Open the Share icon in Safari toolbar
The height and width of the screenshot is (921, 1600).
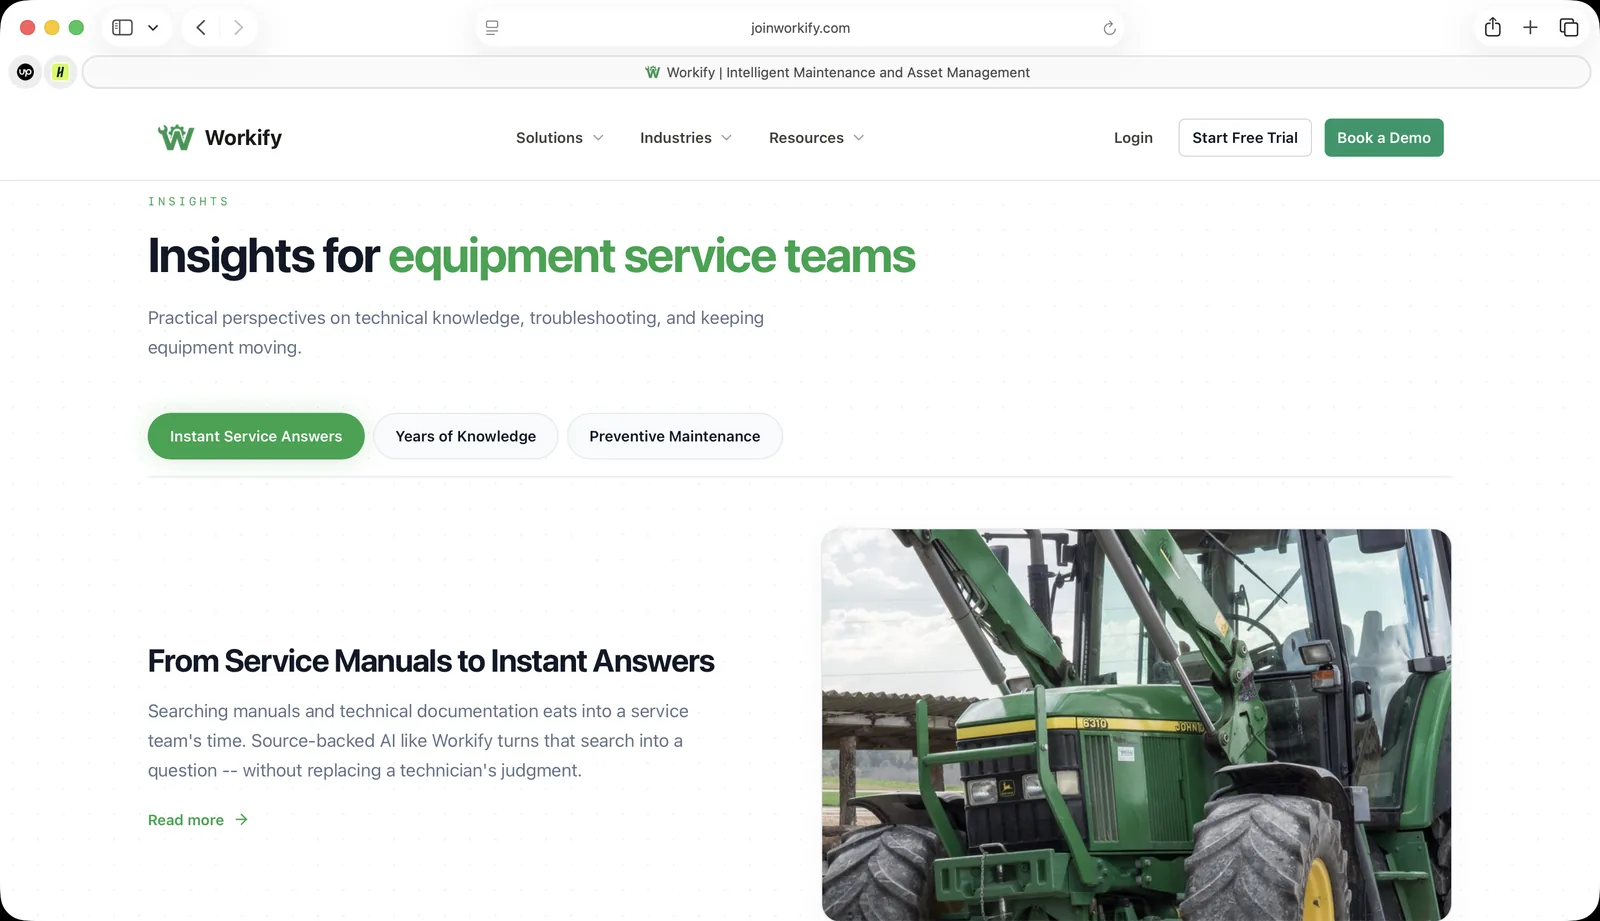click(x=1493, y=27)
